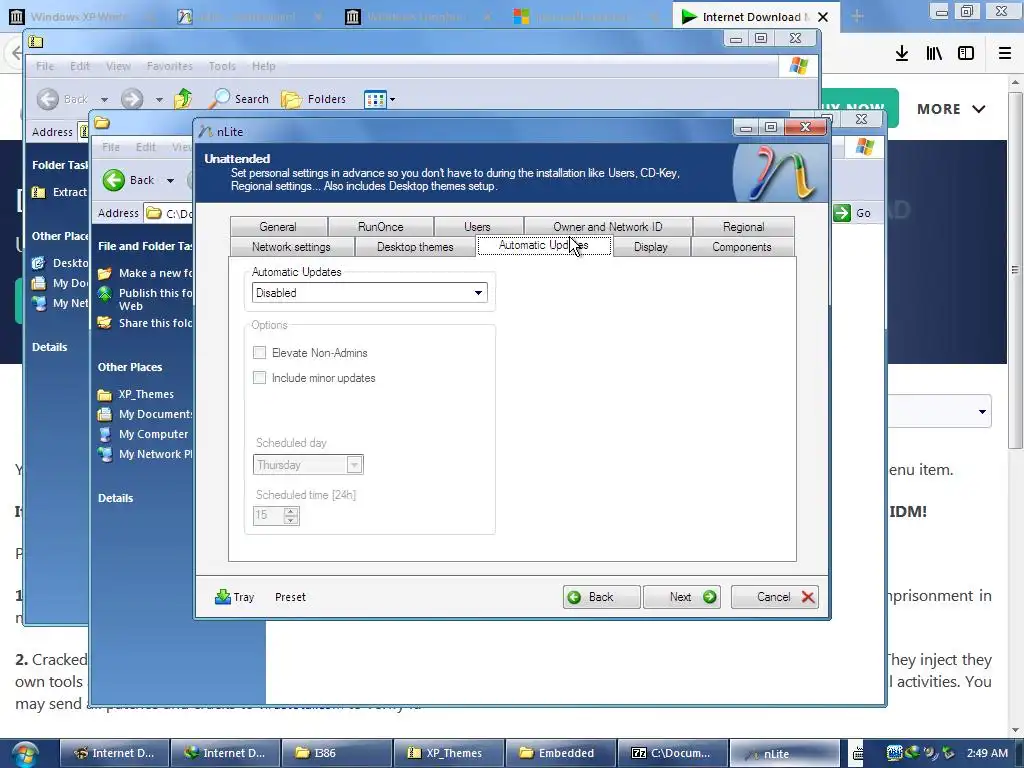The image size is (1024, 768).
Task: Toggle Folders pane in rear Explorer toolbar
Action: 313,99
